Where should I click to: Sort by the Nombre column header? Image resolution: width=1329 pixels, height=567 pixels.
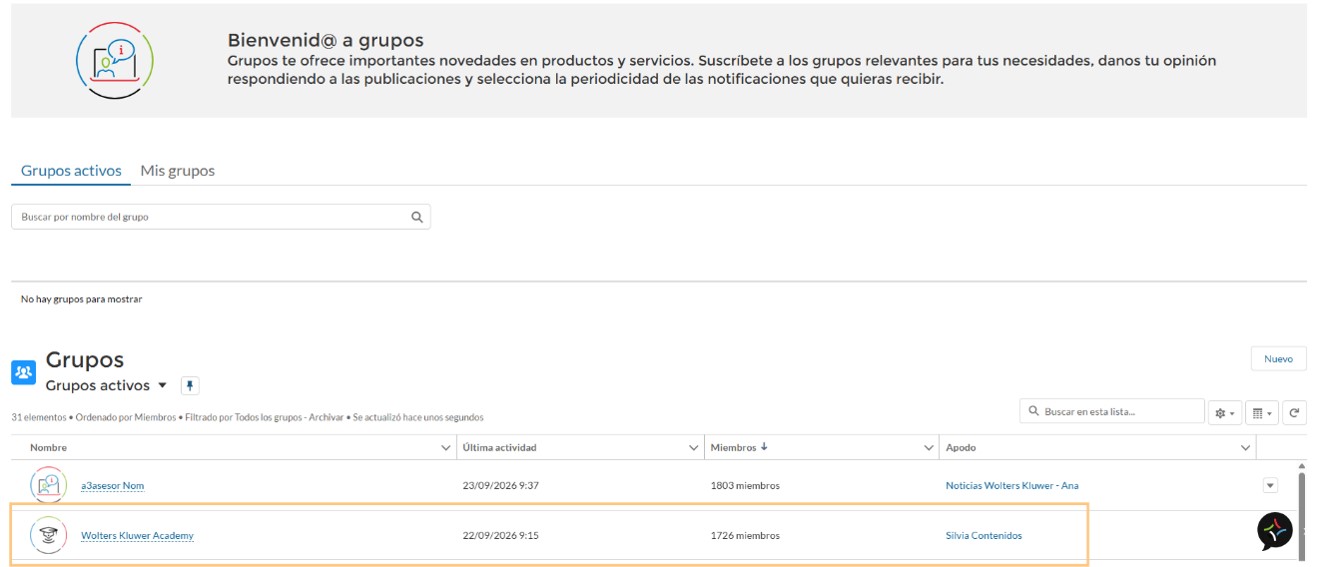[x=48, y=448]
